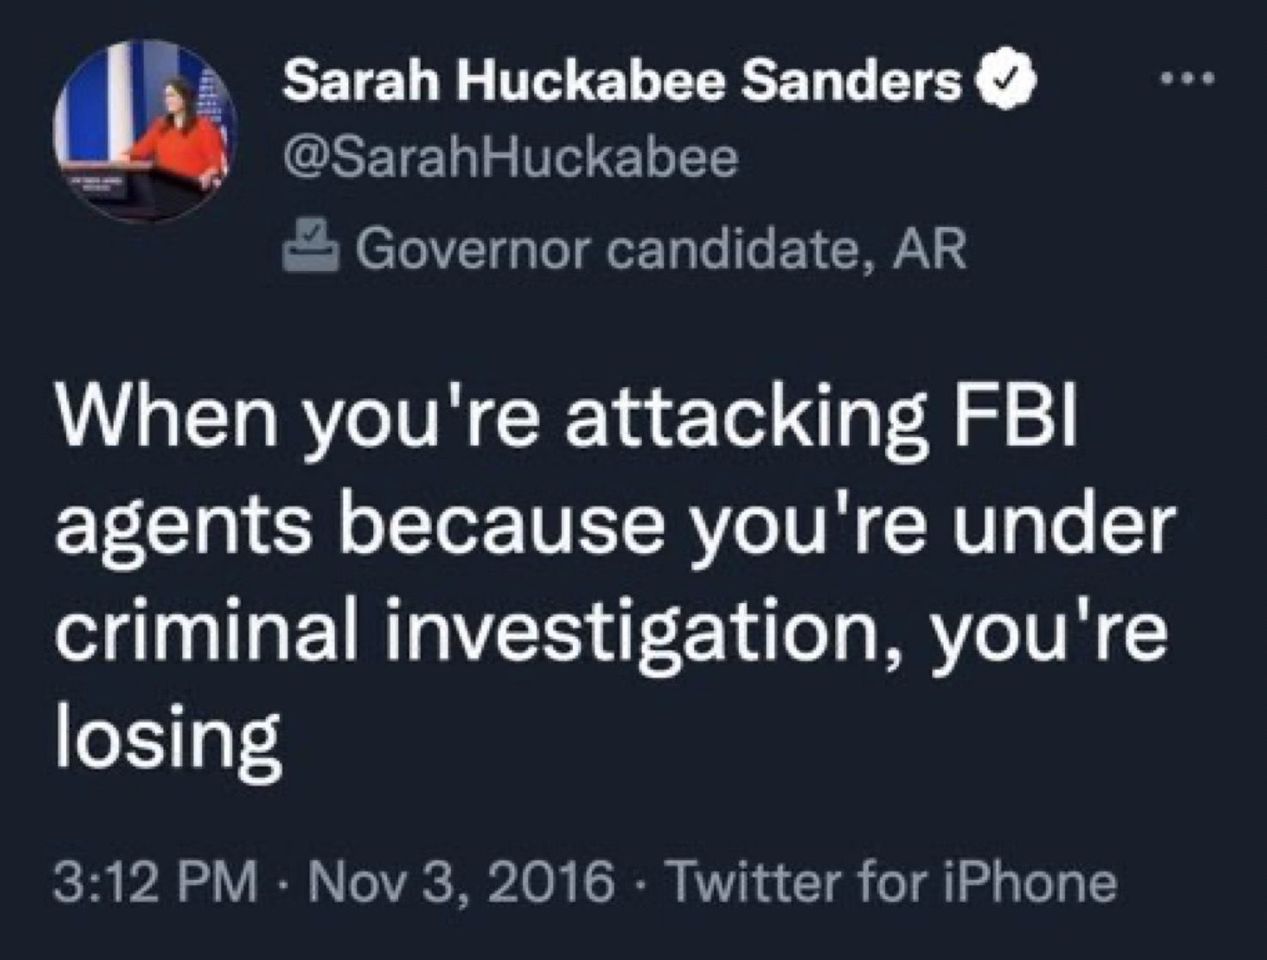Click the word agents in the tweet
This screenshot has height=960, width=1267.
click(183, 530)
